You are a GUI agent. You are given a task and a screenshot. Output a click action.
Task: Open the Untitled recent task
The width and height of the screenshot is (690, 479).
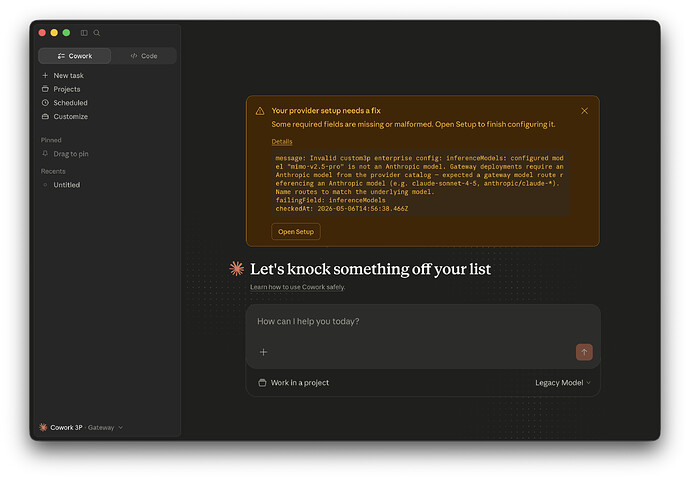(66, 185)
